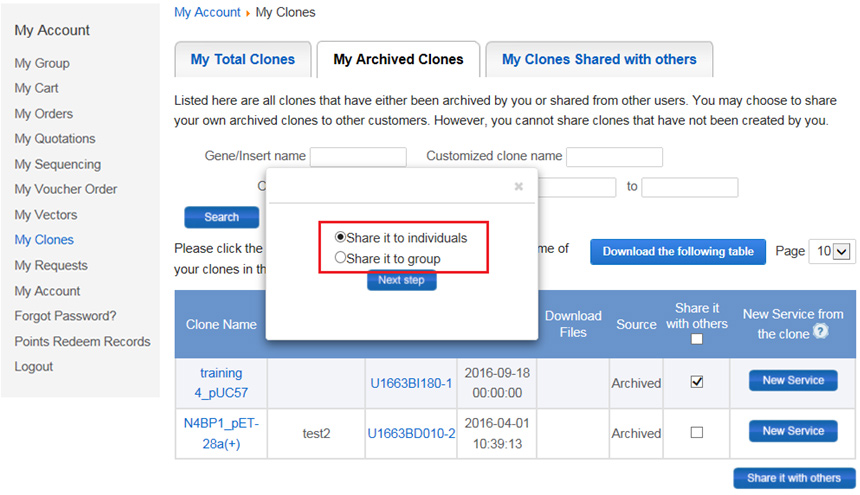860x495 pixels.
Task: Click My Account breadcrumb link
Action: point(207,13)
